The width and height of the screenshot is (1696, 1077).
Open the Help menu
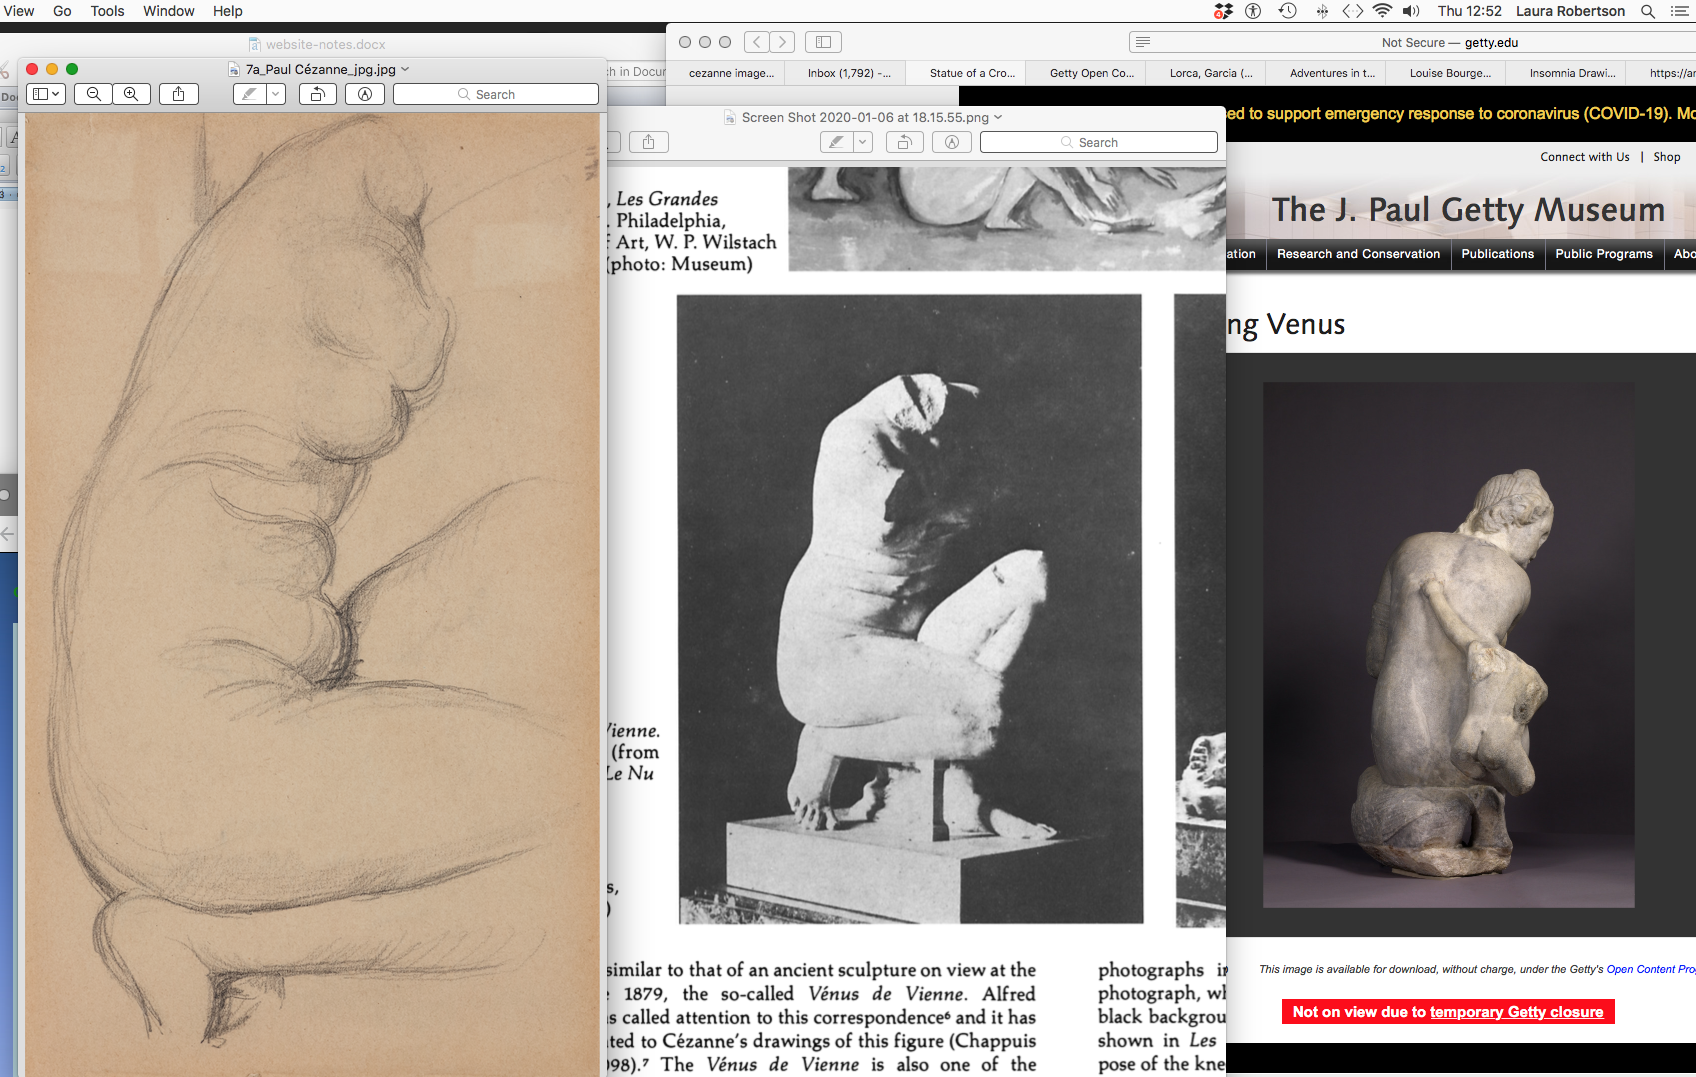[x=228, y=11]
